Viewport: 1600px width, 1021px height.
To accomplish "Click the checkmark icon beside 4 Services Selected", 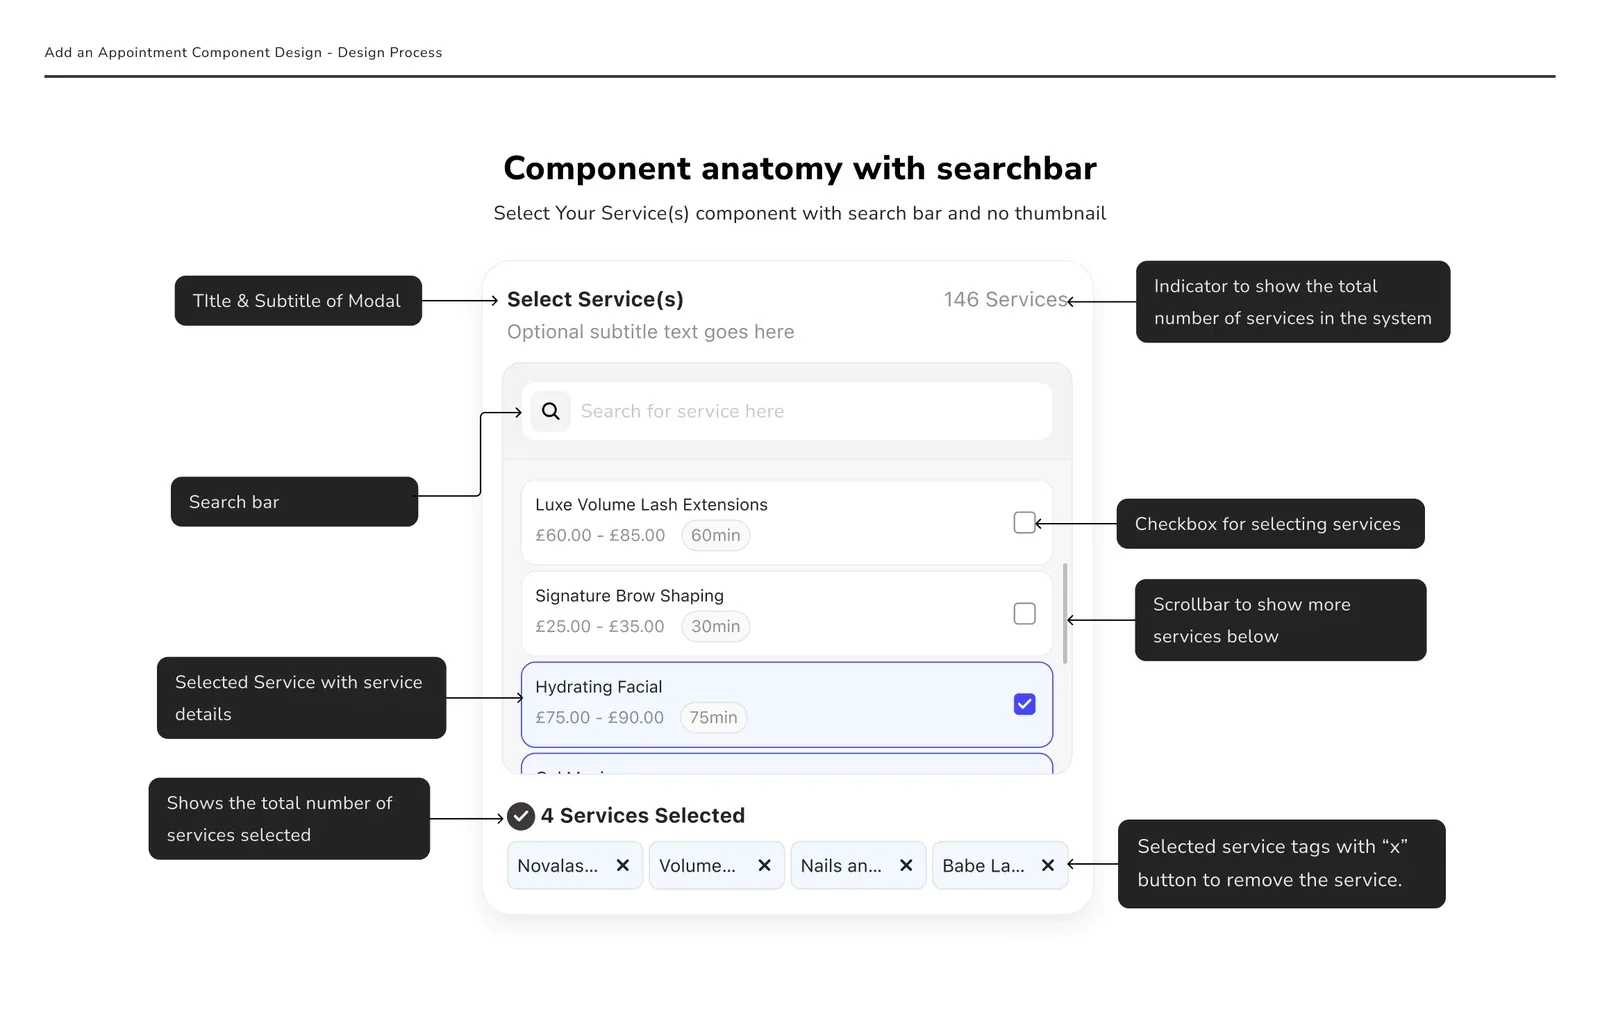I will pyautogui.click(x=521, y=817).
